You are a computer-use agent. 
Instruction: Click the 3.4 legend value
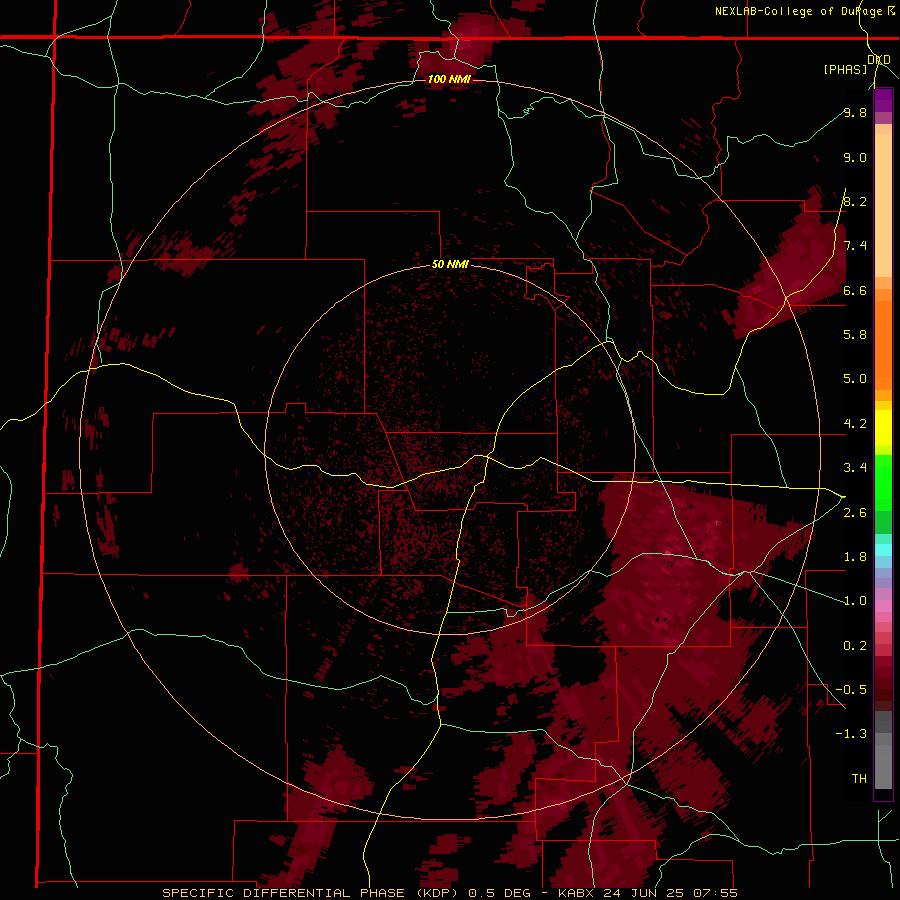tap(855, 468)
